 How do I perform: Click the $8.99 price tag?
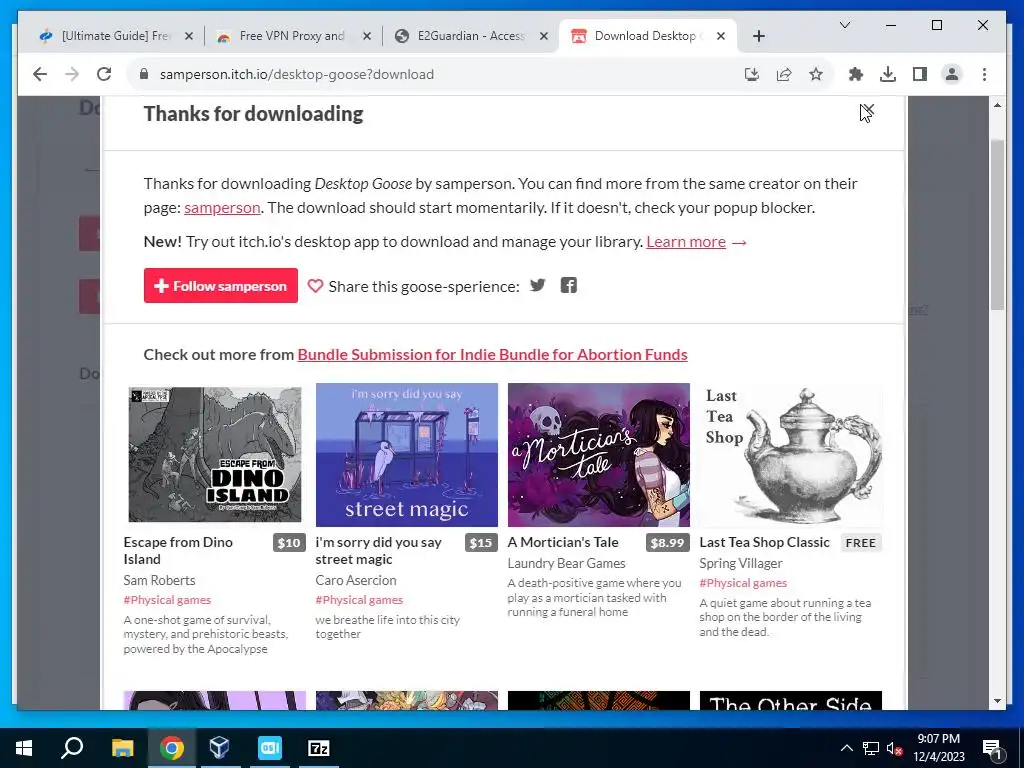[x=667, y=543]
